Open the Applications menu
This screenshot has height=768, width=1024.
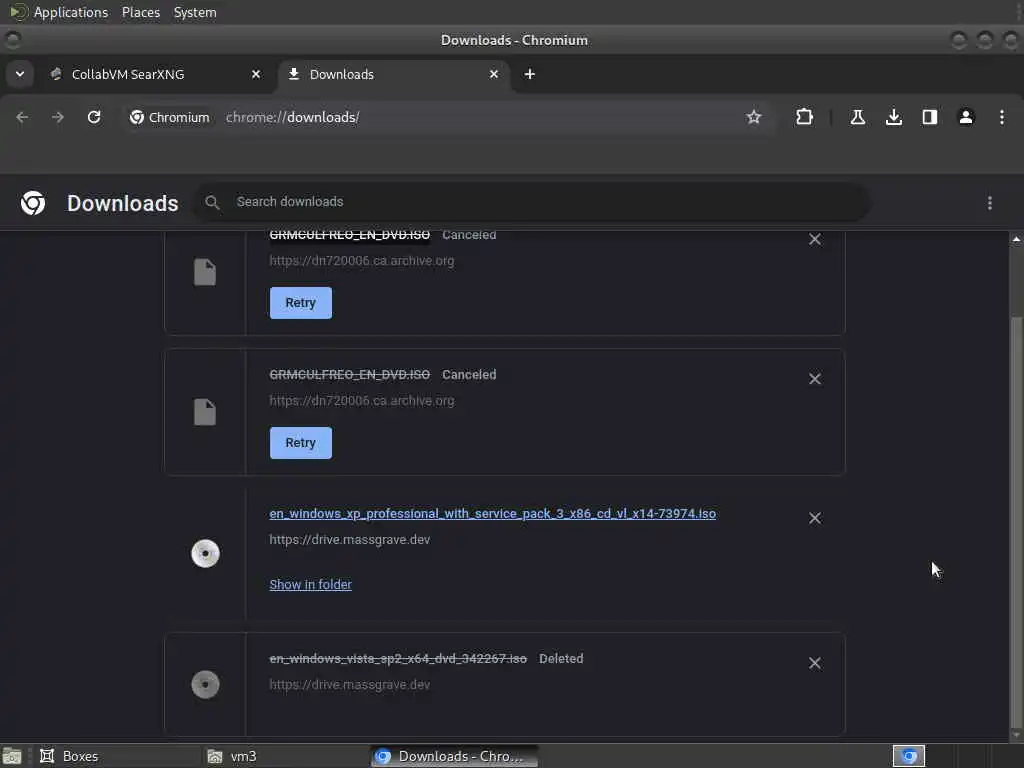[x=71, y=12]
